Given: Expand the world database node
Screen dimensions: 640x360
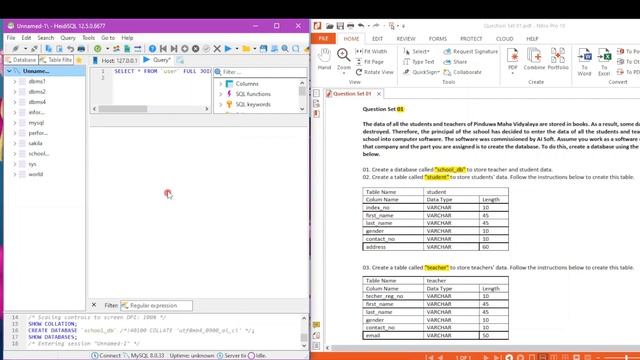Looking at the screenshot, I should pos(15,174).
